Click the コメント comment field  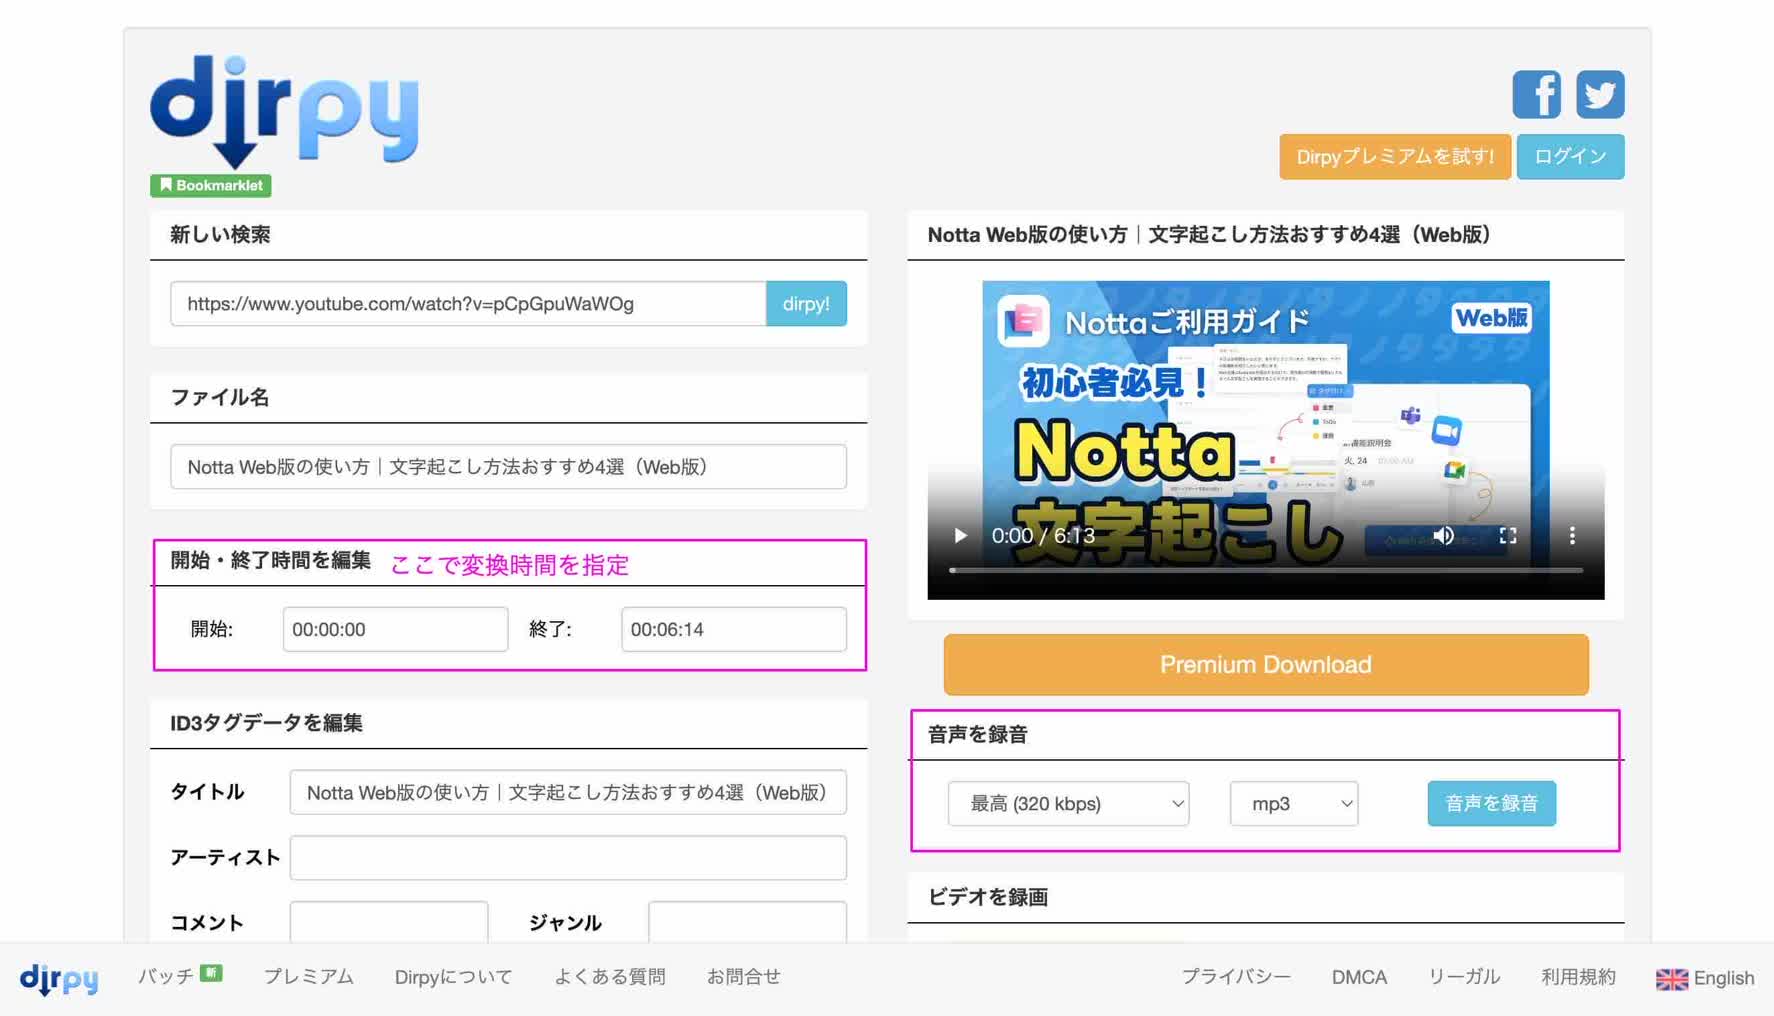[x=389, y=921]
